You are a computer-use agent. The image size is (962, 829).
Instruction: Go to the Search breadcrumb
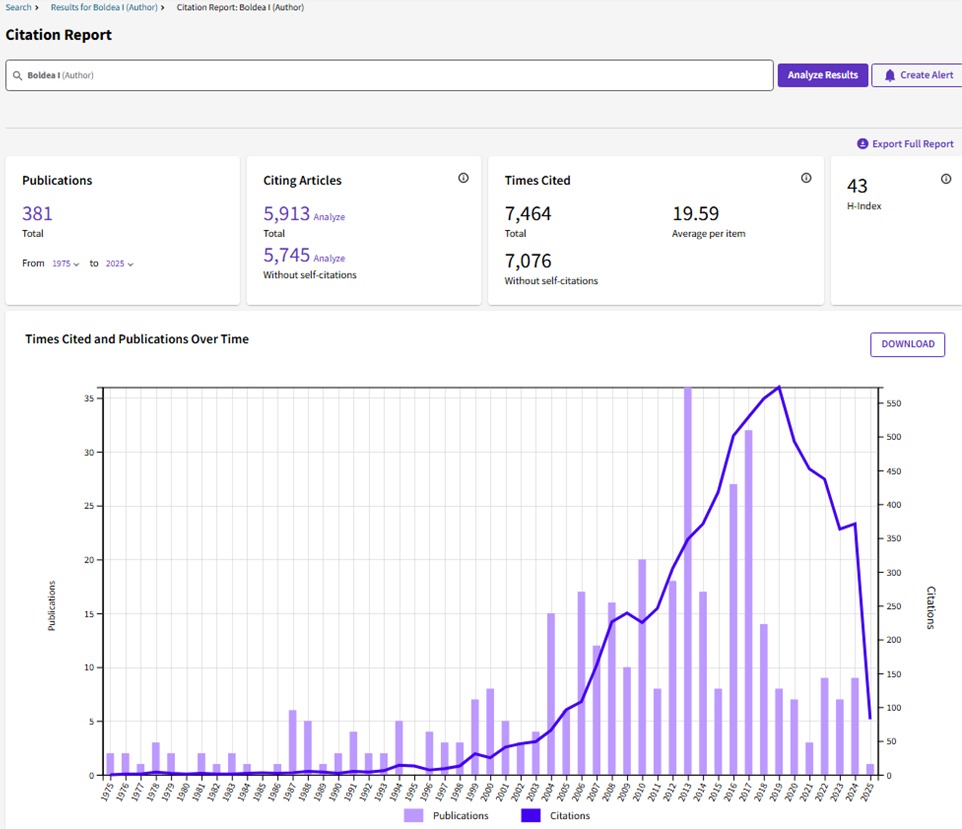[x=18, y=7]
